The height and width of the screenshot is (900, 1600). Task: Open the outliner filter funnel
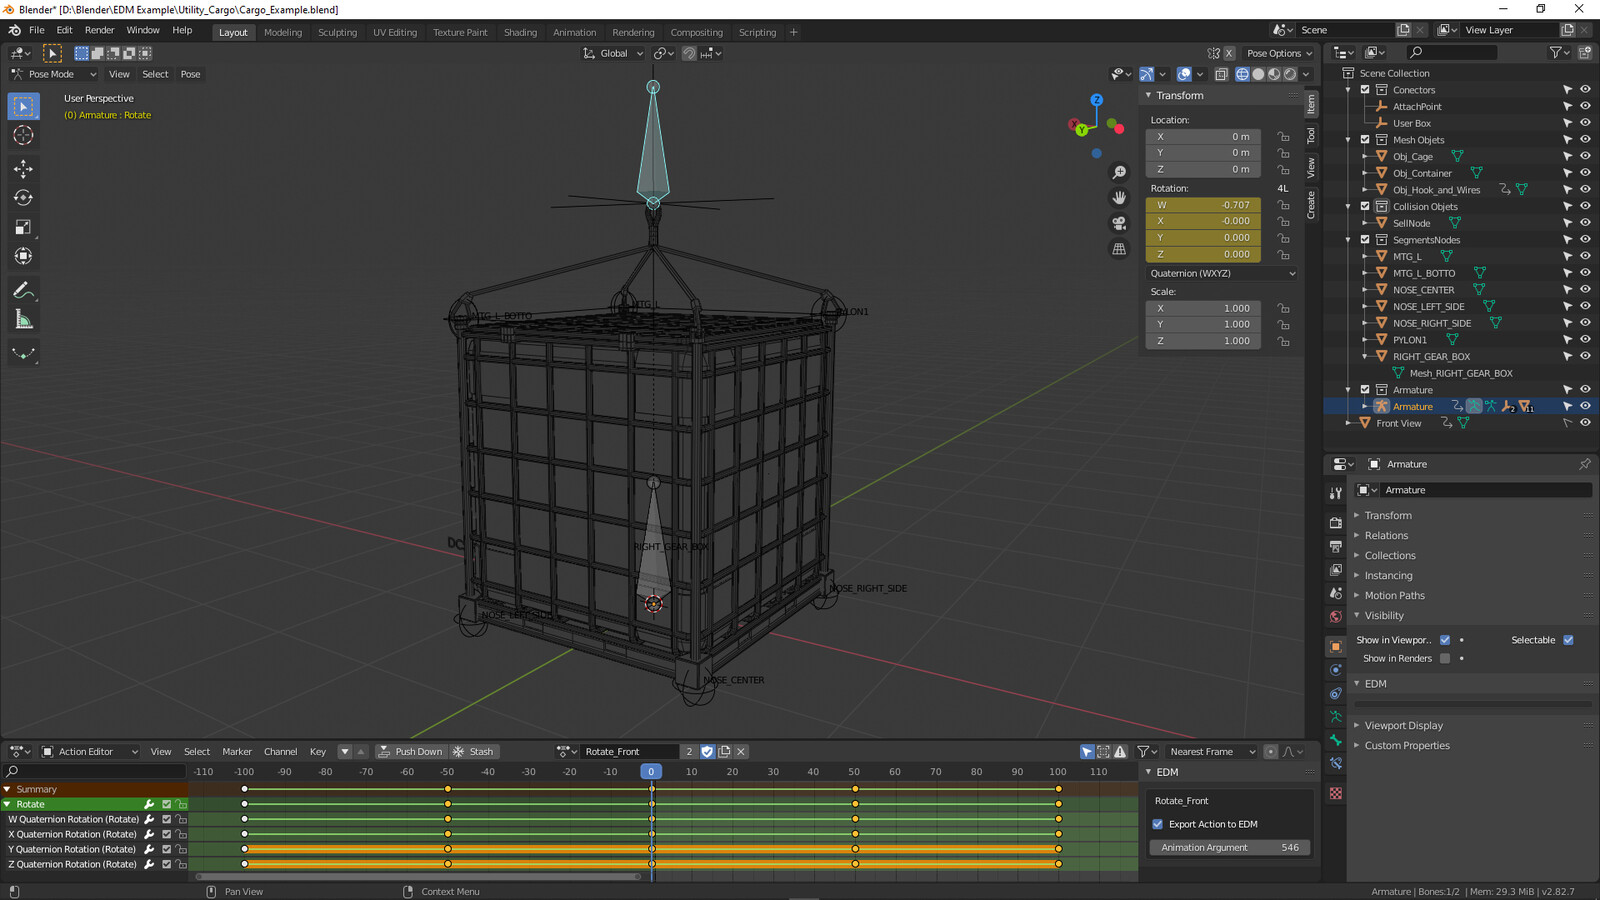tap(1559, 52)
